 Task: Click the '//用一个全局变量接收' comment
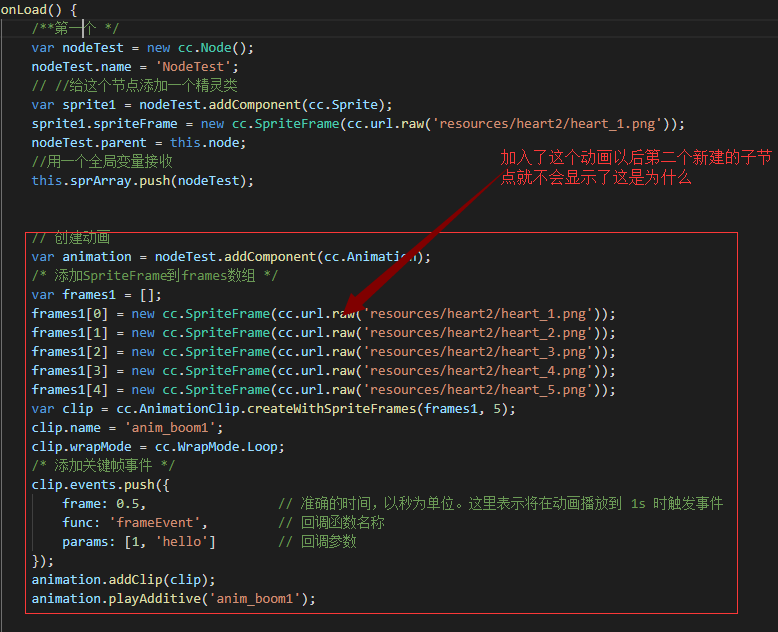click(102, 161)
